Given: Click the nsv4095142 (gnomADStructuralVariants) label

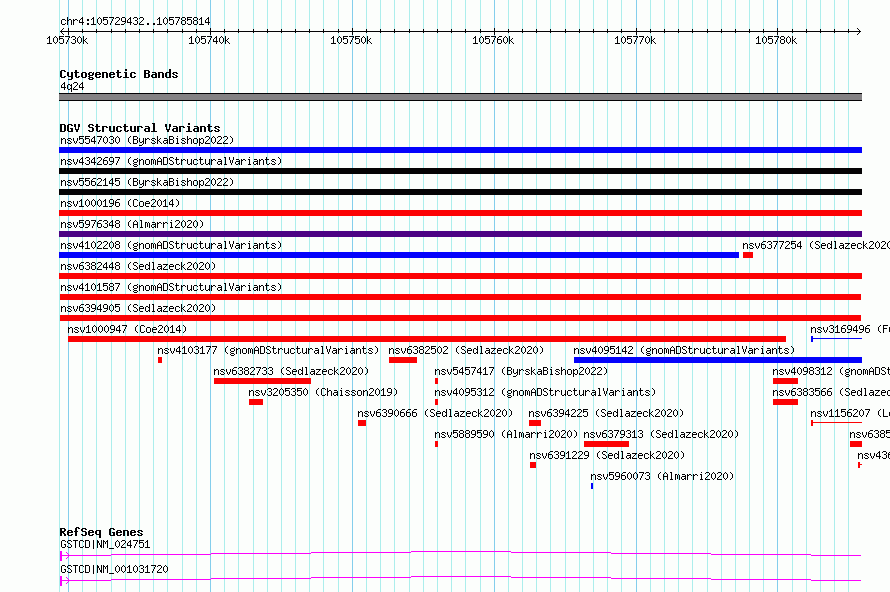Looking at the screenshot, I should [684, 350].
